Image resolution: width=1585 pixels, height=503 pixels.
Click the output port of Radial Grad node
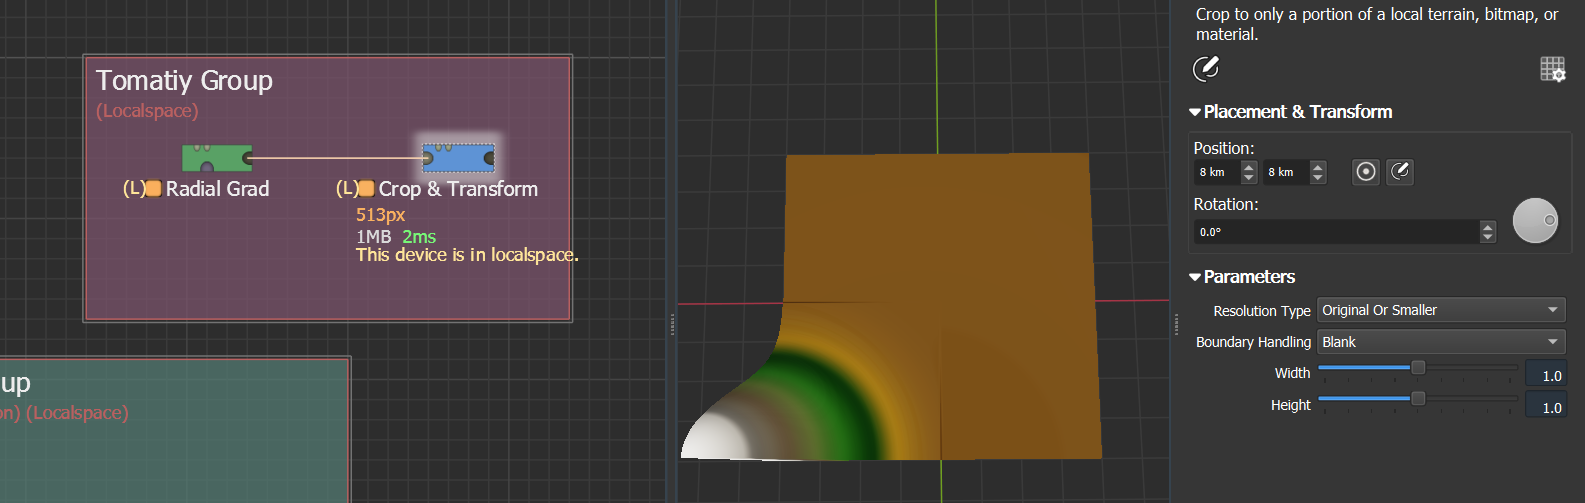coord(248,158)
